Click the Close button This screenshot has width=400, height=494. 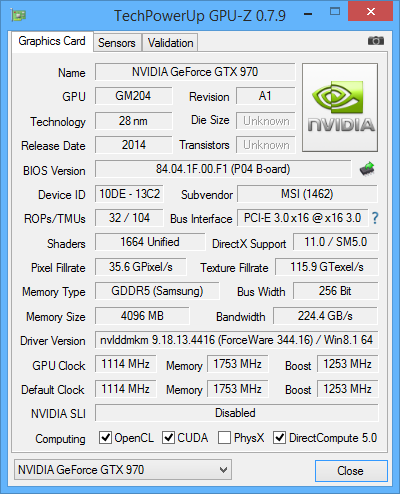[351, 471]
